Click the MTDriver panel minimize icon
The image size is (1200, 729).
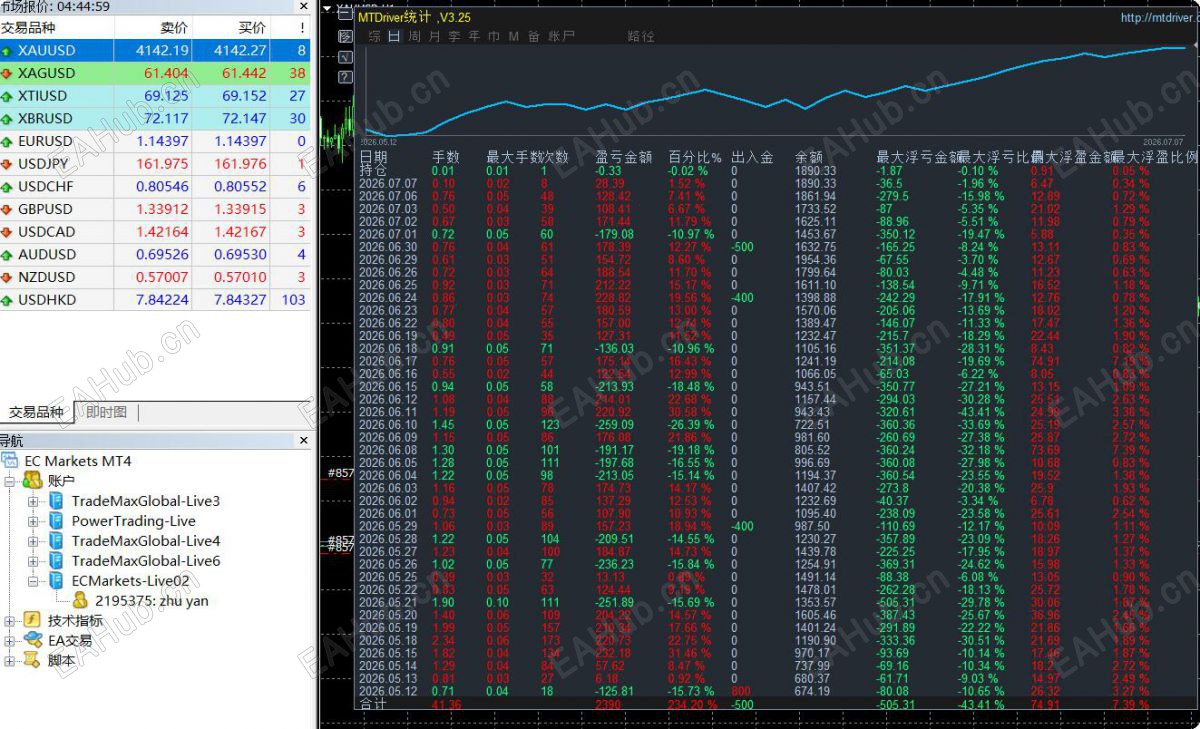[x=346, y=16]
